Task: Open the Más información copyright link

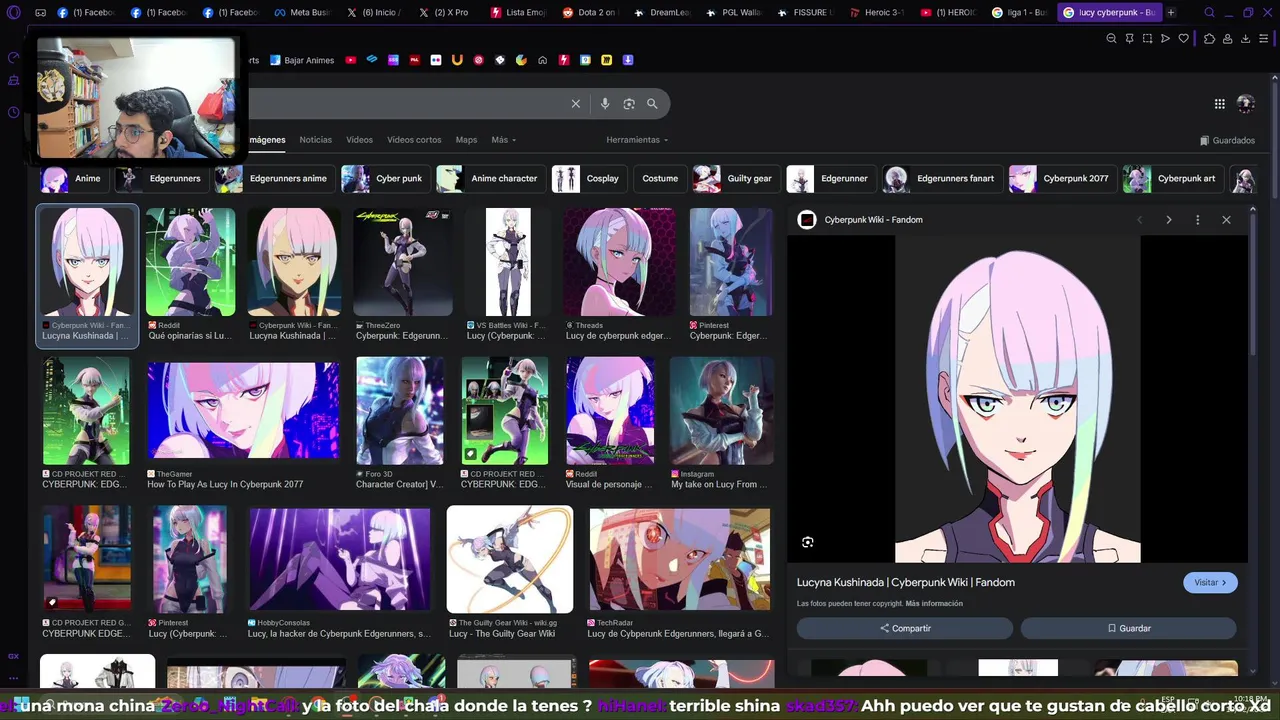Action: (934, 604)
